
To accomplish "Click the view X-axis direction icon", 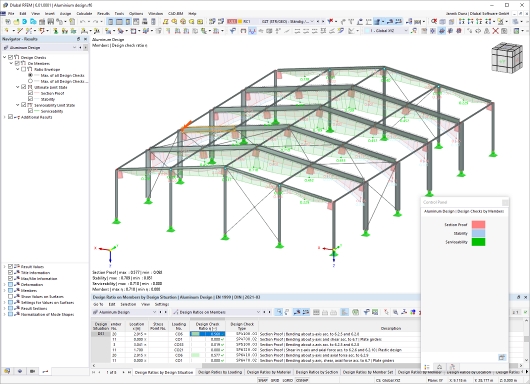I will [x=462, y=21].
